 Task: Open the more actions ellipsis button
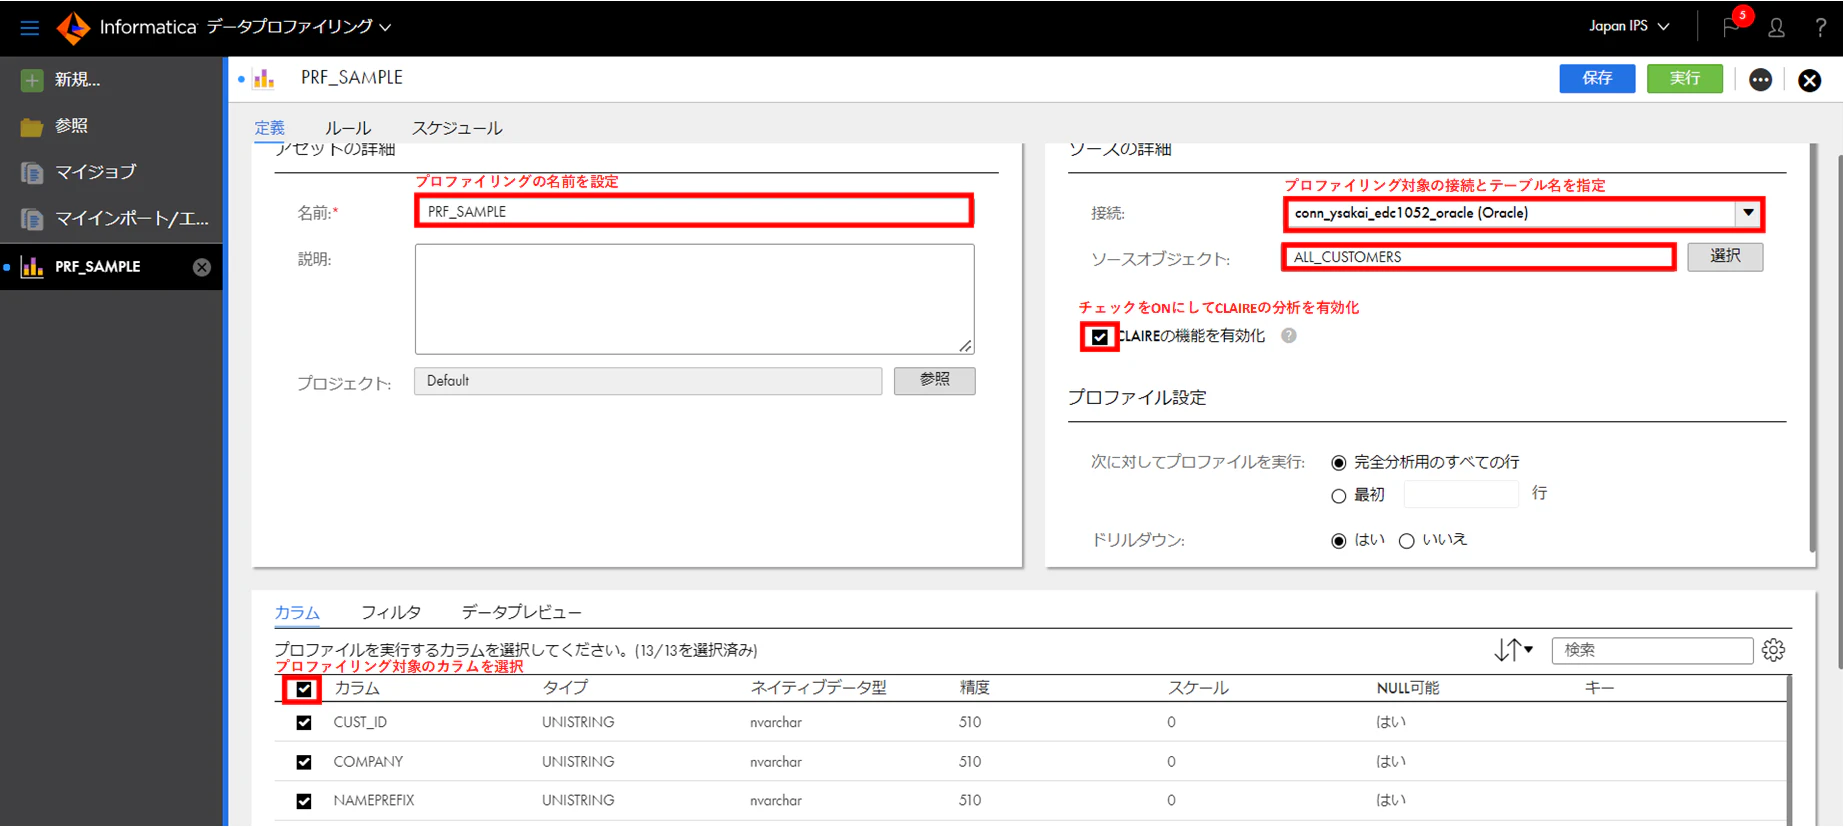click(x=1761, y=80)
